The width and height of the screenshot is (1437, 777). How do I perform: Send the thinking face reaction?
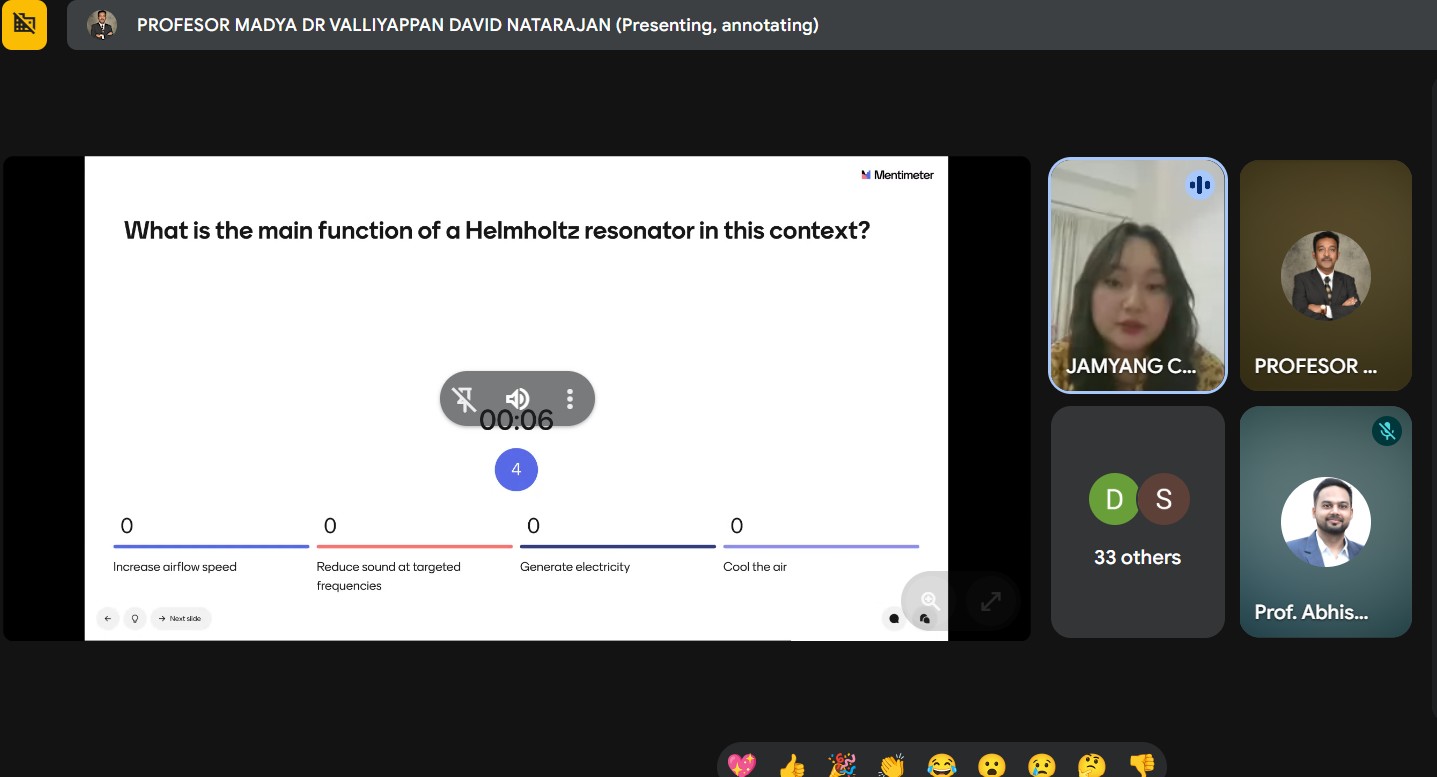pos(1091,765)
